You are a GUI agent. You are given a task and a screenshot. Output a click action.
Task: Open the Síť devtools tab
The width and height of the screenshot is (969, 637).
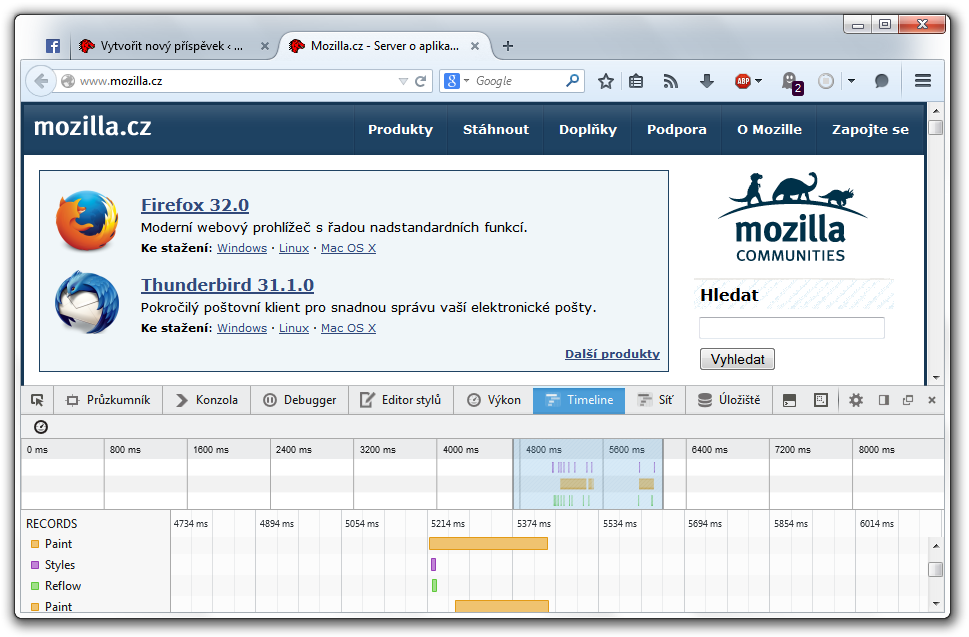tap(656, 400)
